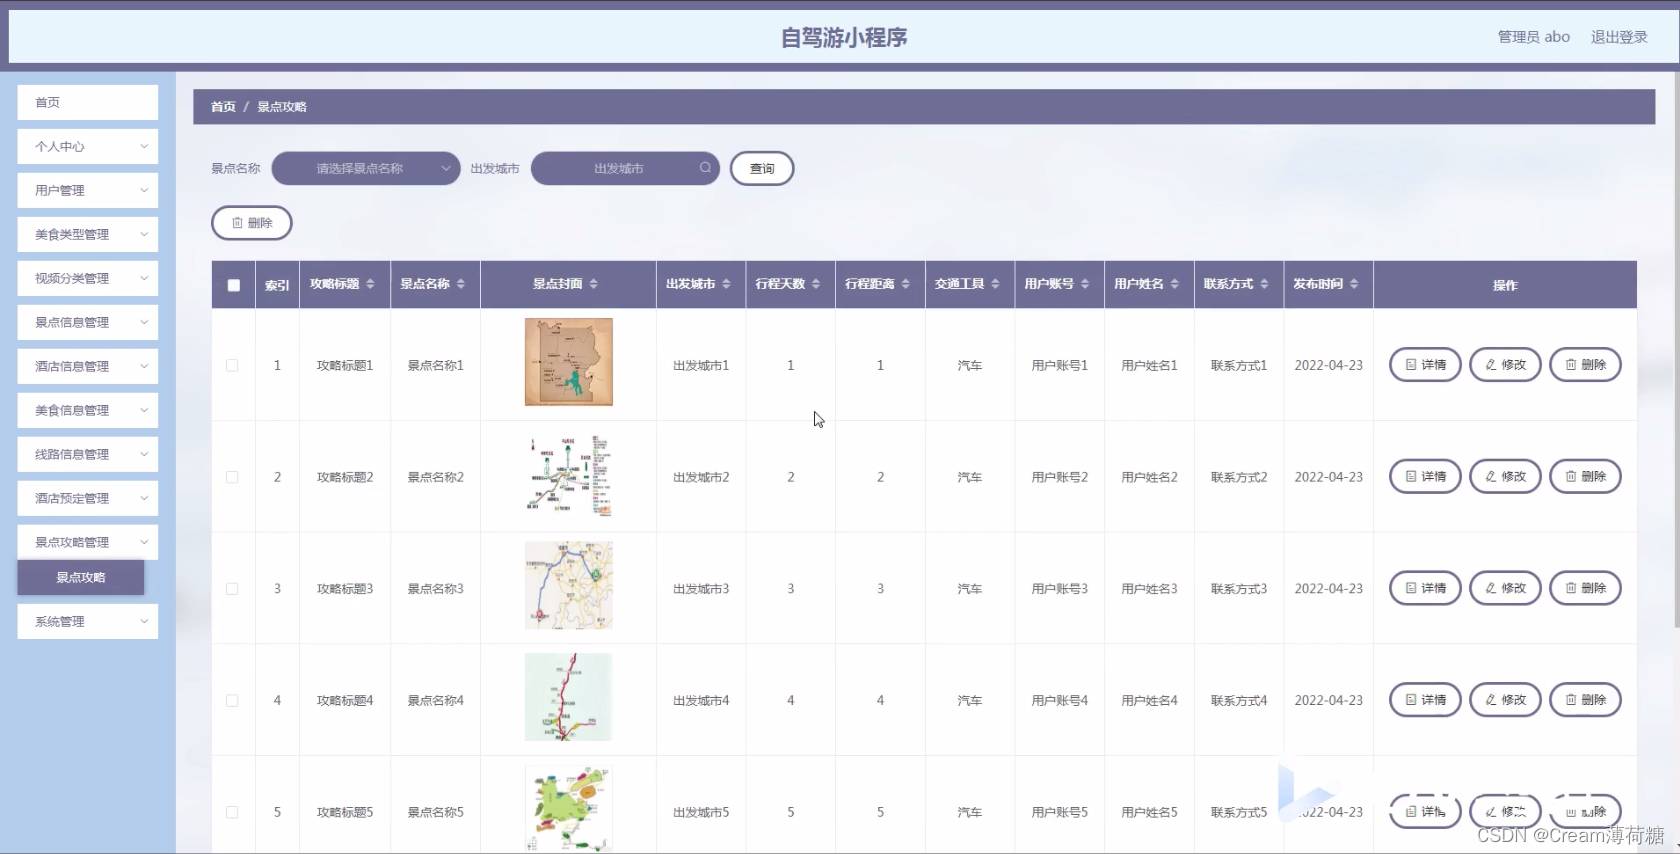Expand 线路信息管理 sidebar menu
This screenshot has height=854, width=1680.
(88, 454)
